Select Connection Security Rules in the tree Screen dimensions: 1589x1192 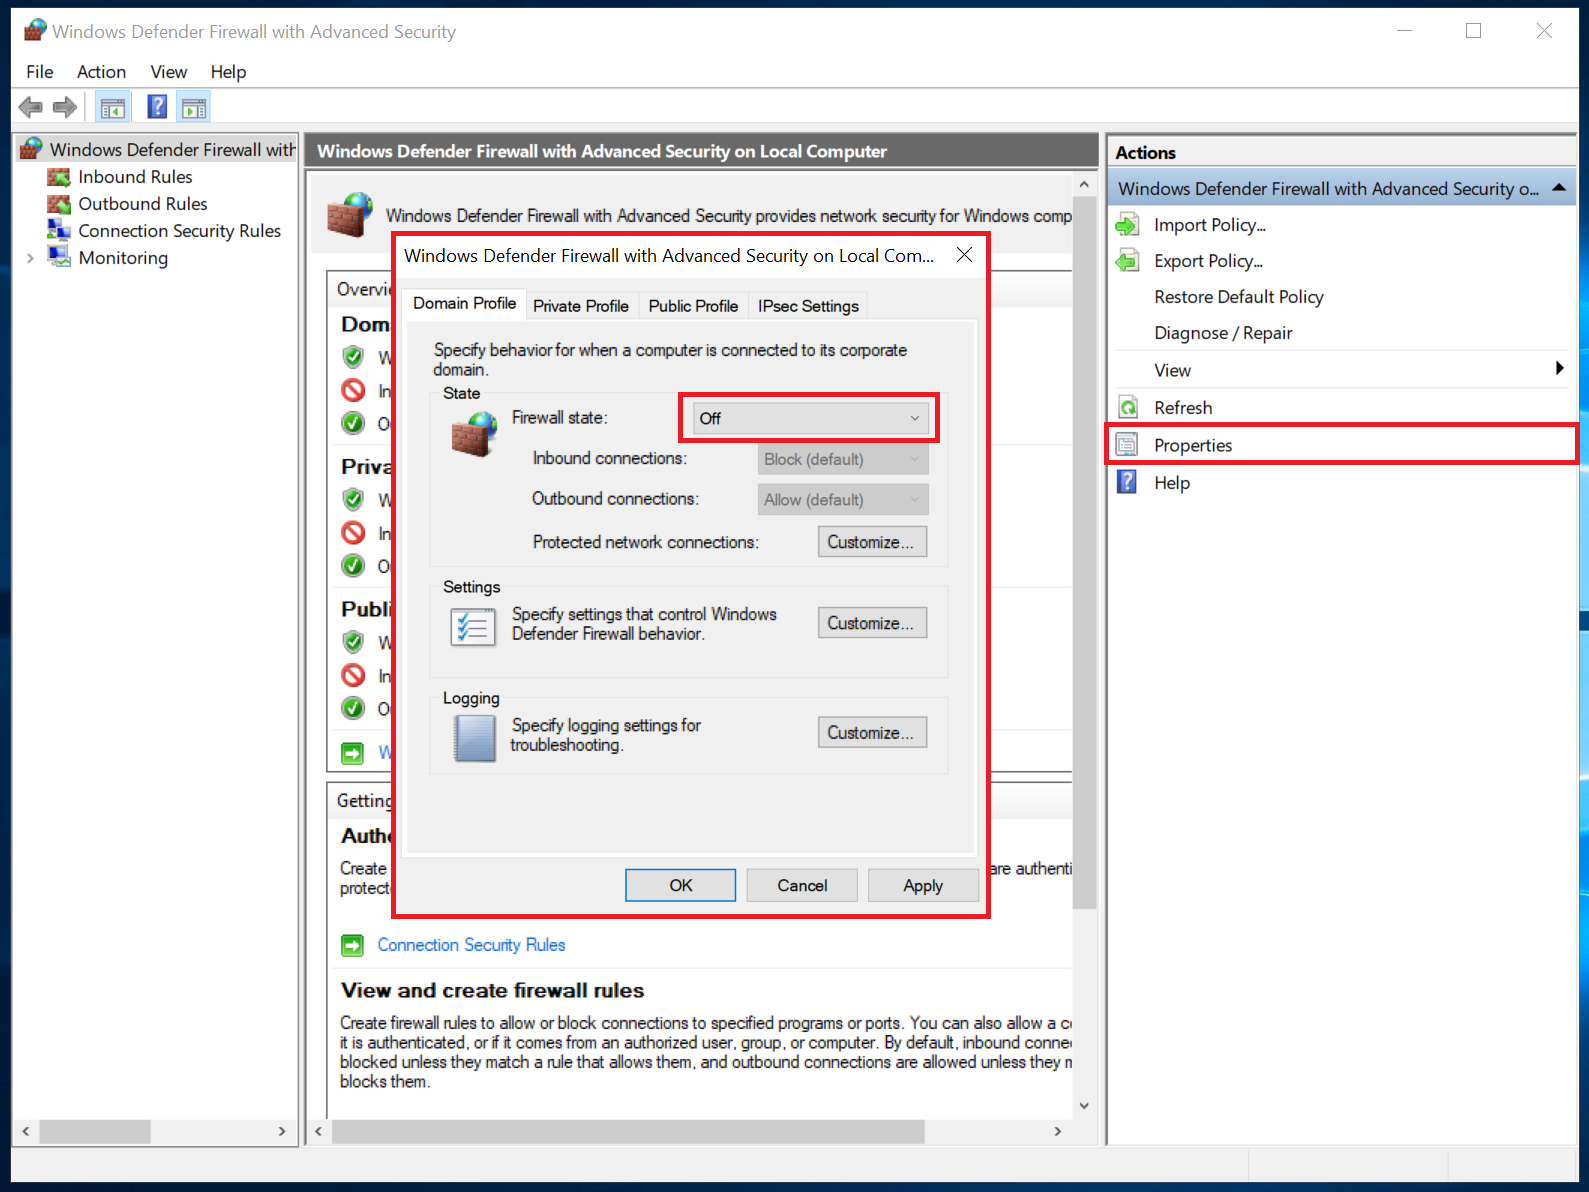180,231
